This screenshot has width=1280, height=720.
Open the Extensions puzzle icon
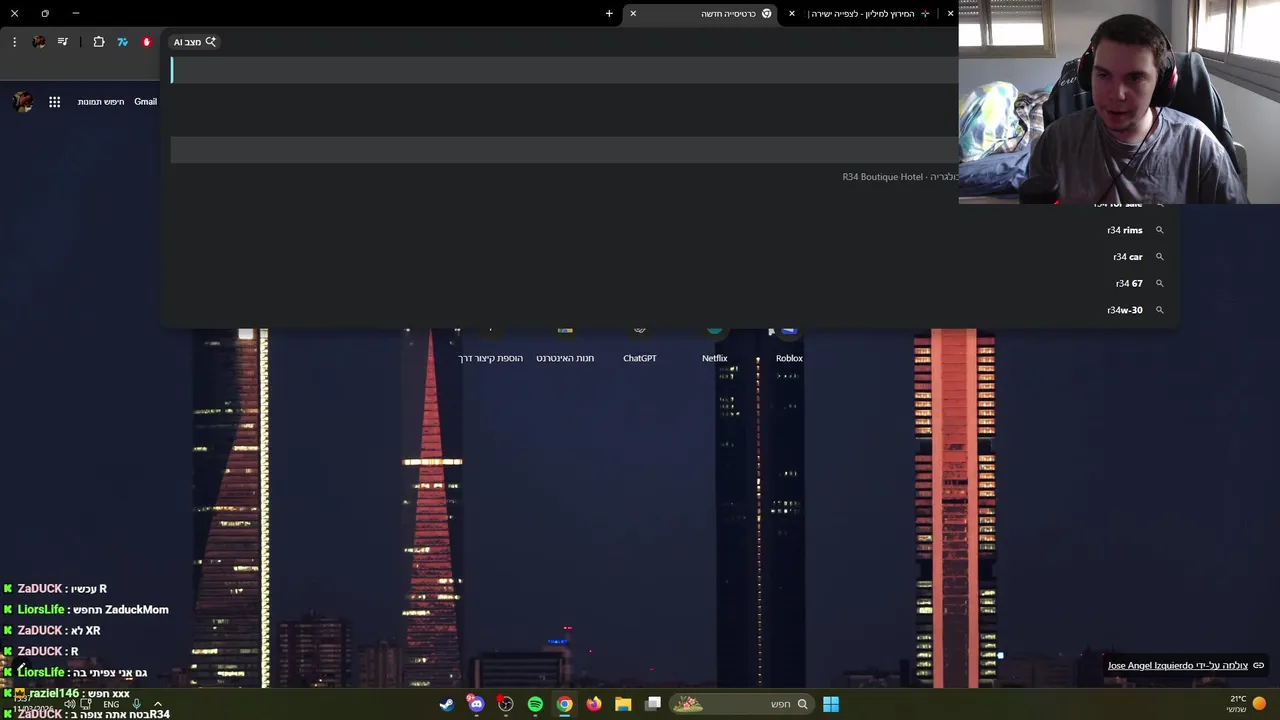(99, 42)
